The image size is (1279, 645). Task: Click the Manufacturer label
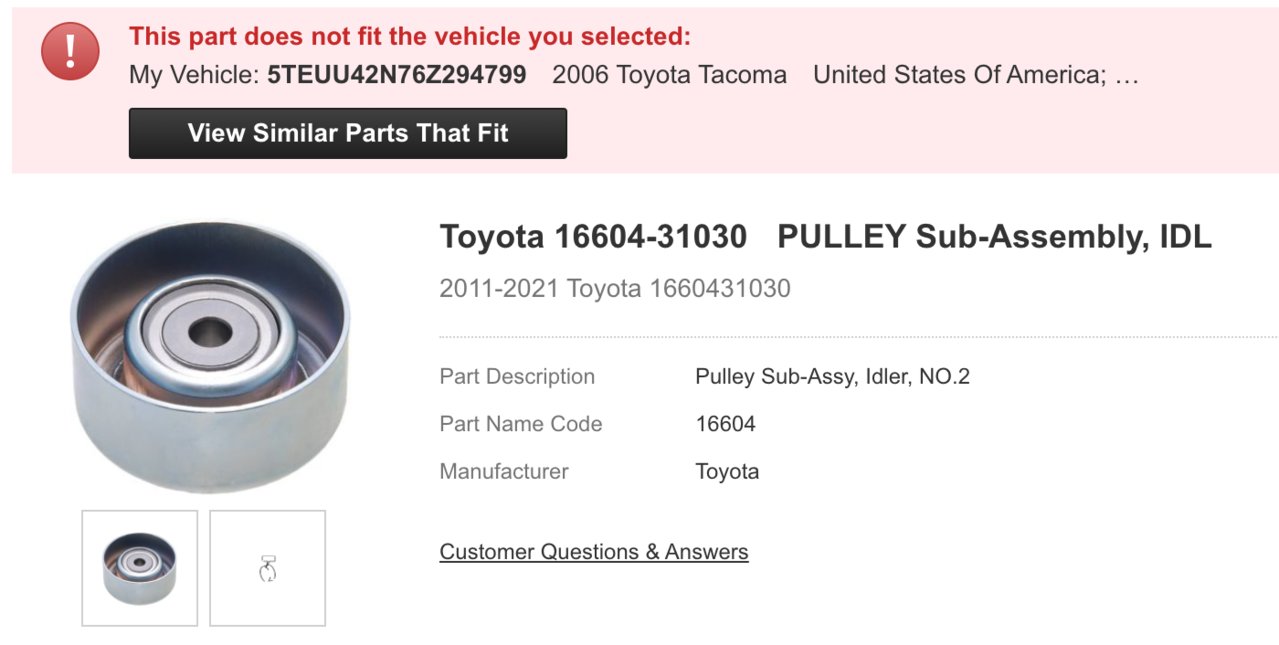click(504, 471)
